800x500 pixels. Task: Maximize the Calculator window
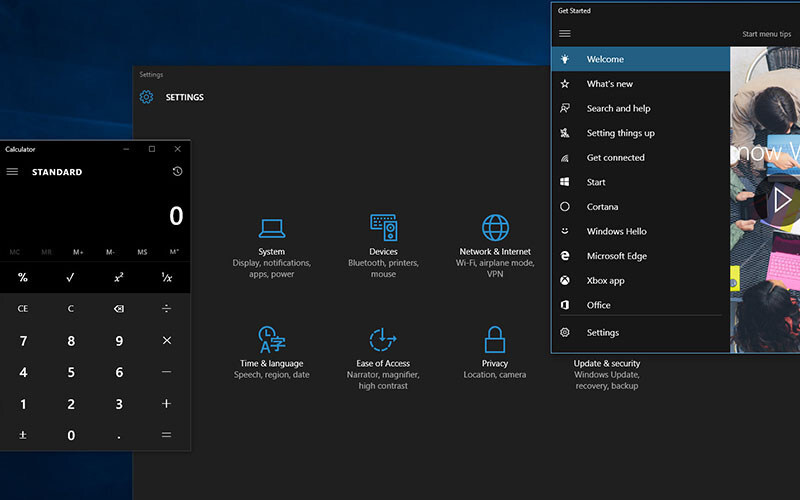coord(152,149)
